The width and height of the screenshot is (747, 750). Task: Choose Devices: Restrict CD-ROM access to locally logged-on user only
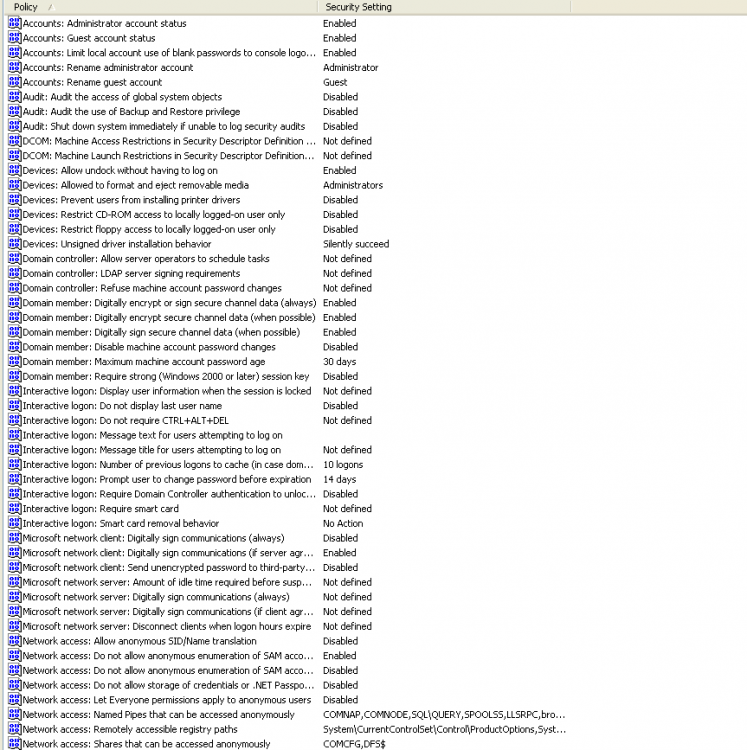(x=154, y=214)
